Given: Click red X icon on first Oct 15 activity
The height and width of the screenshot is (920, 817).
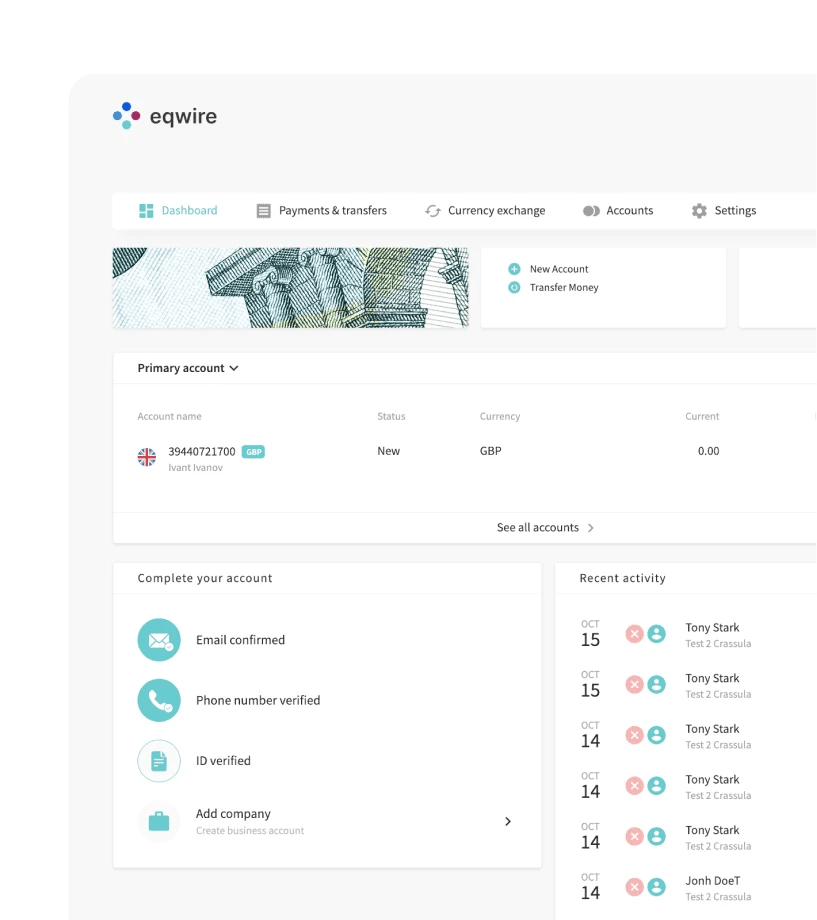Looking at the screenshot, I should (634, 634).
